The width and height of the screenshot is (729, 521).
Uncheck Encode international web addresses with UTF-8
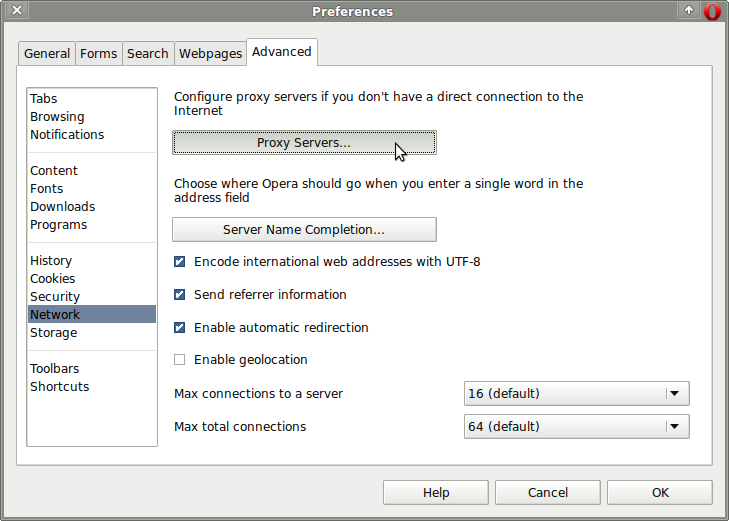coord(179,262)
